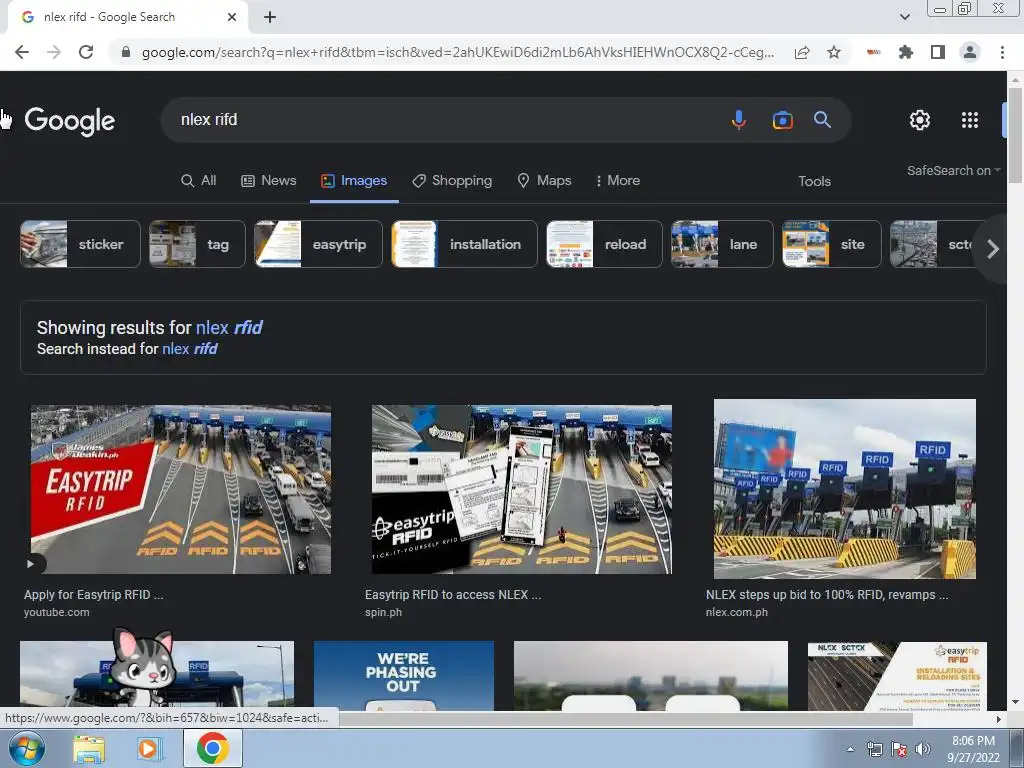Click the nlex rfid corrected link
The width and height of the screenshot is (1024, 768).
pyautogui.click(x=229, y=327)
